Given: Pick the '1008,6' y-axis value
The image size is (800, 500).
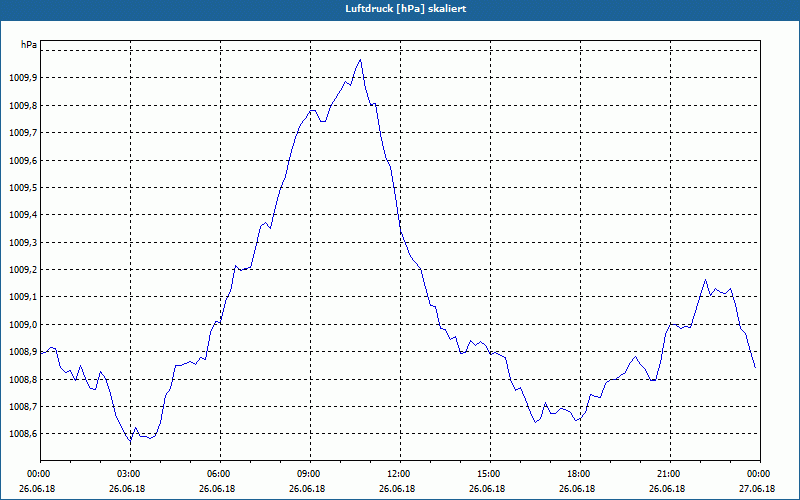Looking at the screenshot, I should [x=23, y=434].
